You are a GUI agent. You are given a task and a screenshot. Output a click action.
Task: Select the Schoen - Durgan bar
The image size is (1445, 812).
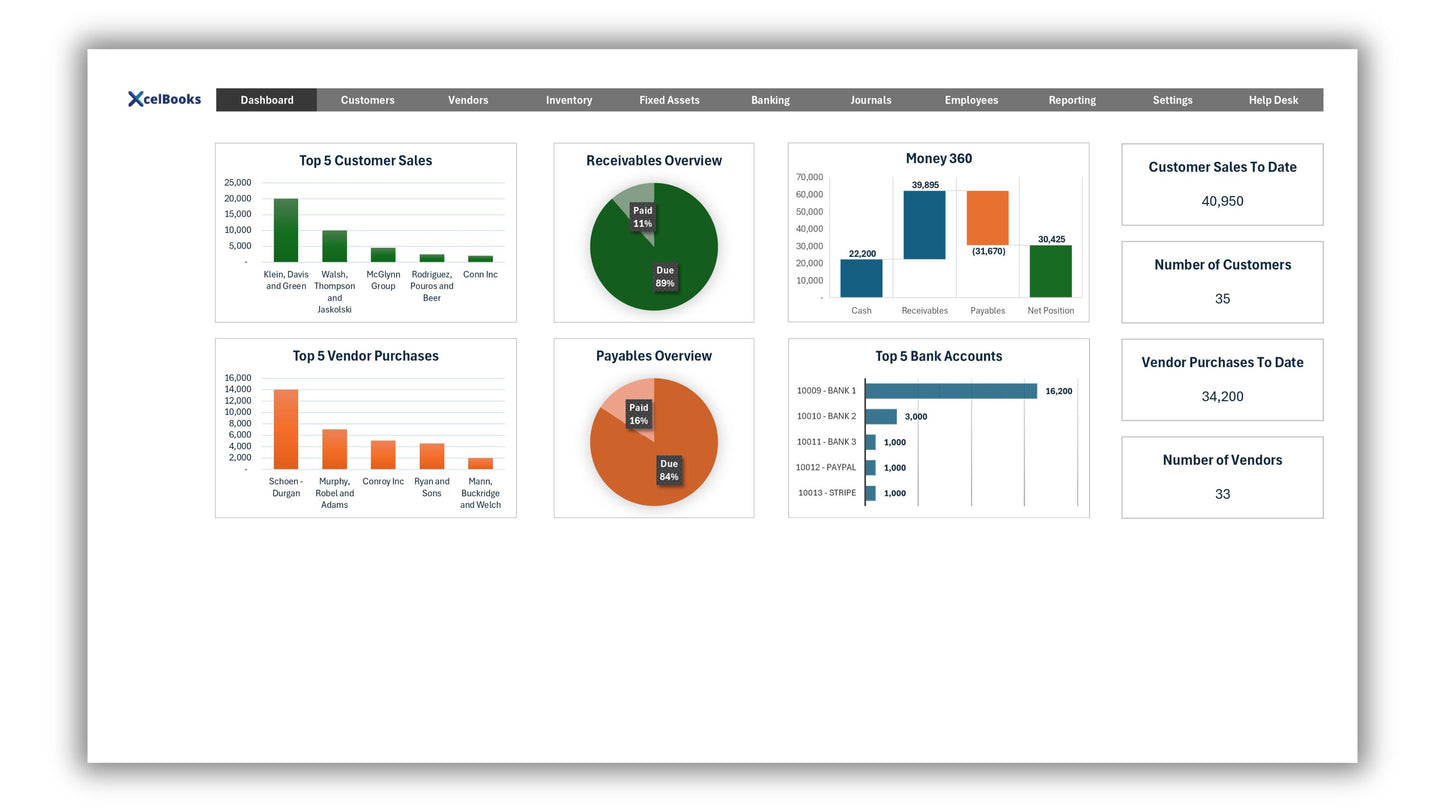286,429
